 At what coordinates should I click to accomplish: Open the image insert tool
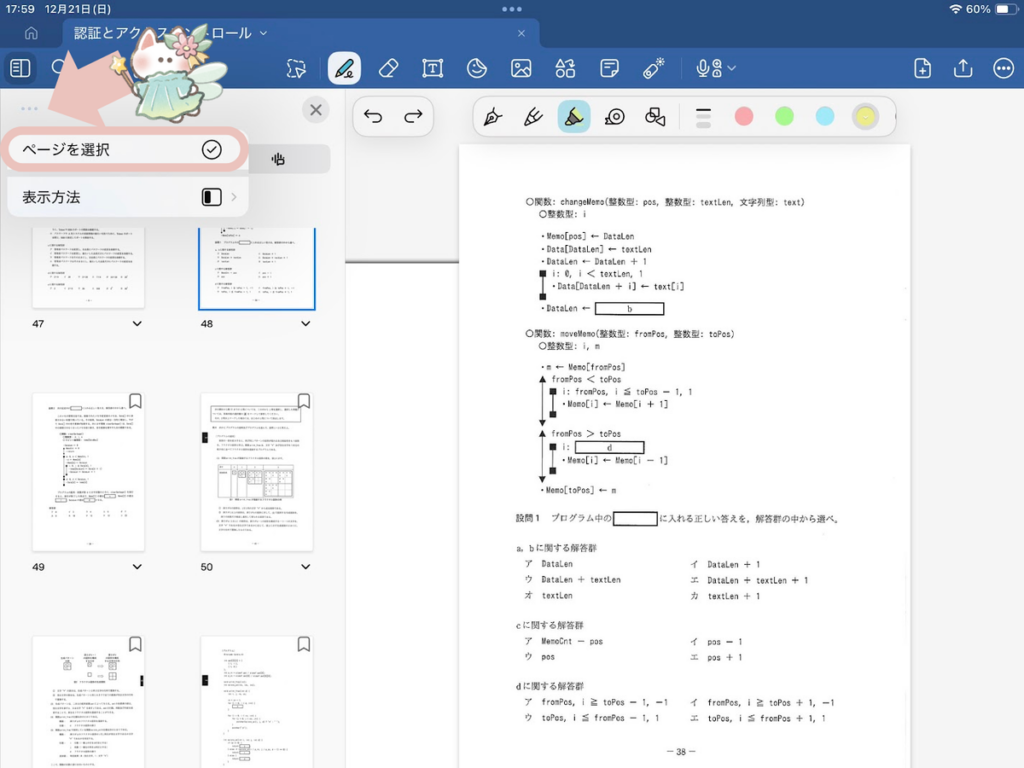click(x=521, y=68)
